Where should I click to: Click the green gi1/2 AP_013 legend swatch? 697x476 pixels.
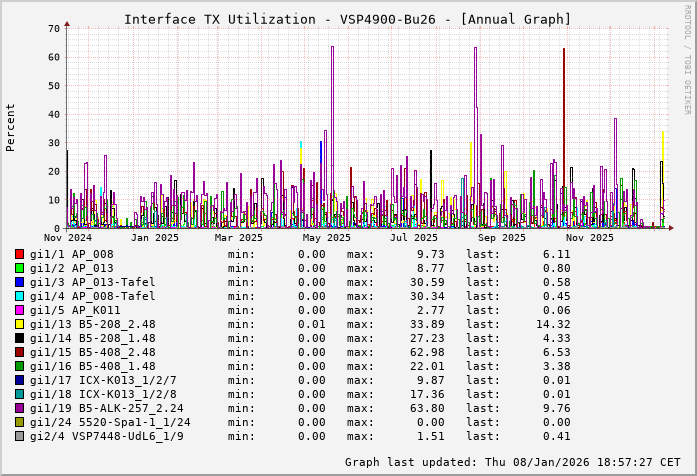19,268
